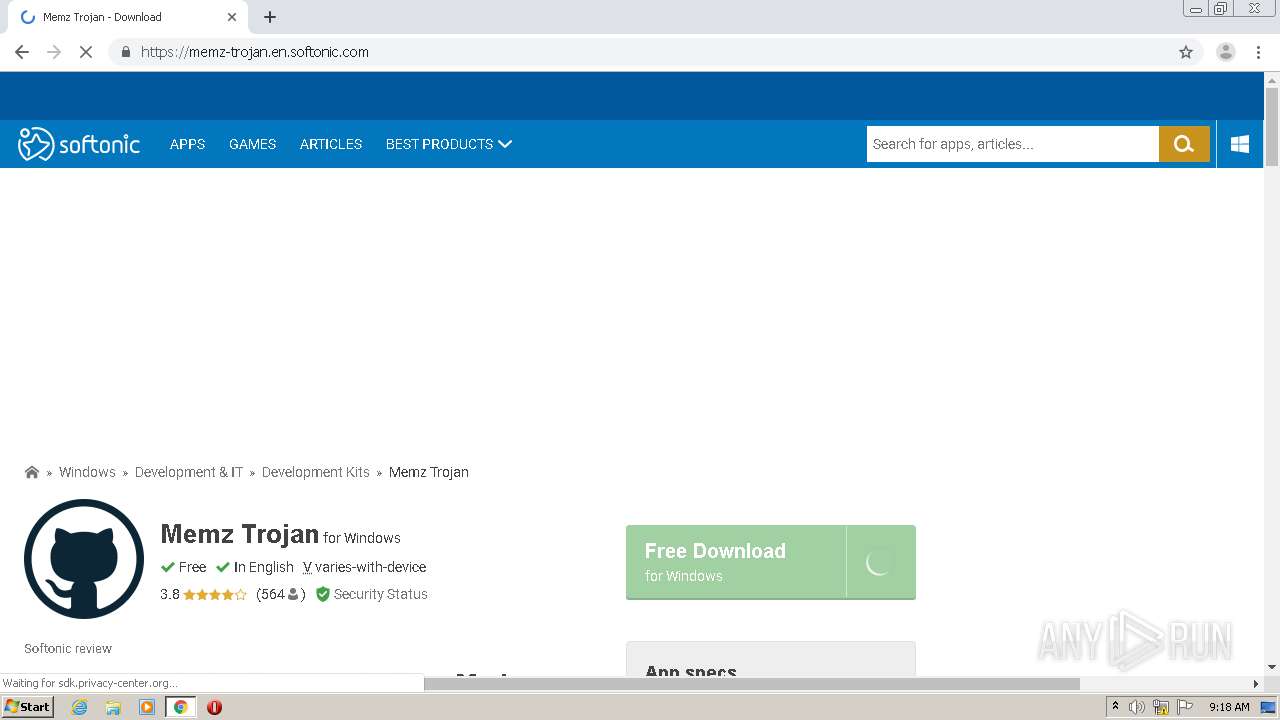Open the Start menu

click(28, 707)
